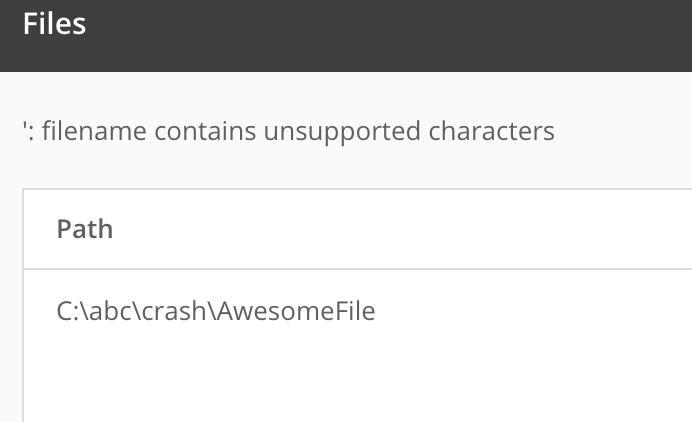Click the Files page title
692x422 pixels.
54,24
